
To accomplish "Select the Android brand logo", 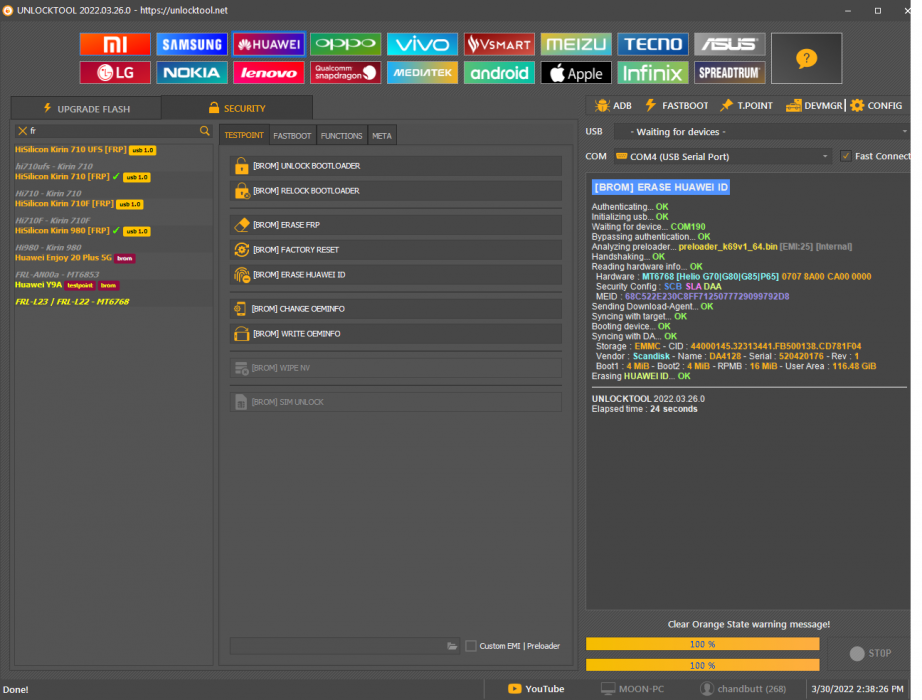I will coord(499,72).
